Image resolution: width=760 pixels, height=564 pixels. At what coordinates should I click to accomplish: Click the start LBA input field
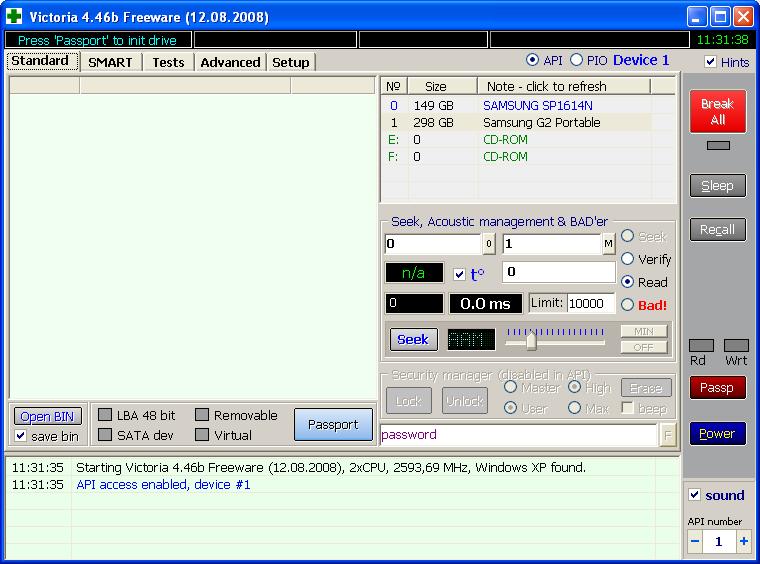coord(433,244)
